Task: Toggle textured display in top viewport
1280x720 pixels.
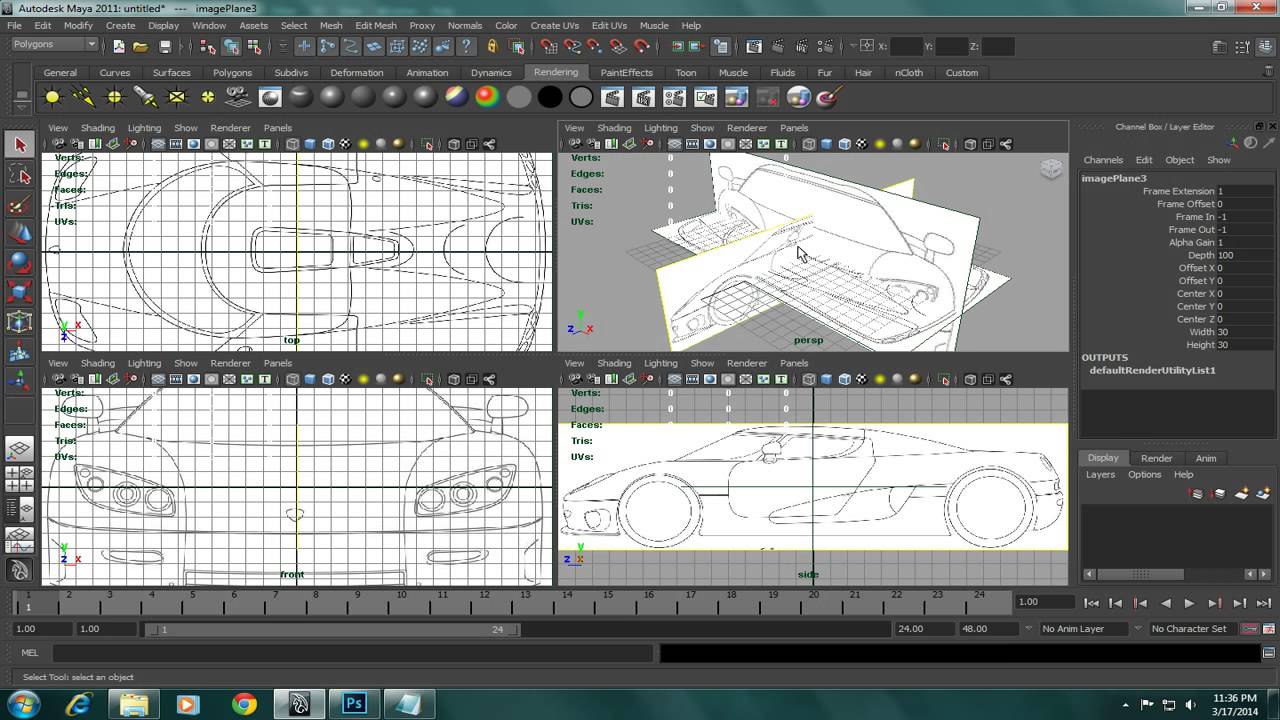Action: coord(346,144)
